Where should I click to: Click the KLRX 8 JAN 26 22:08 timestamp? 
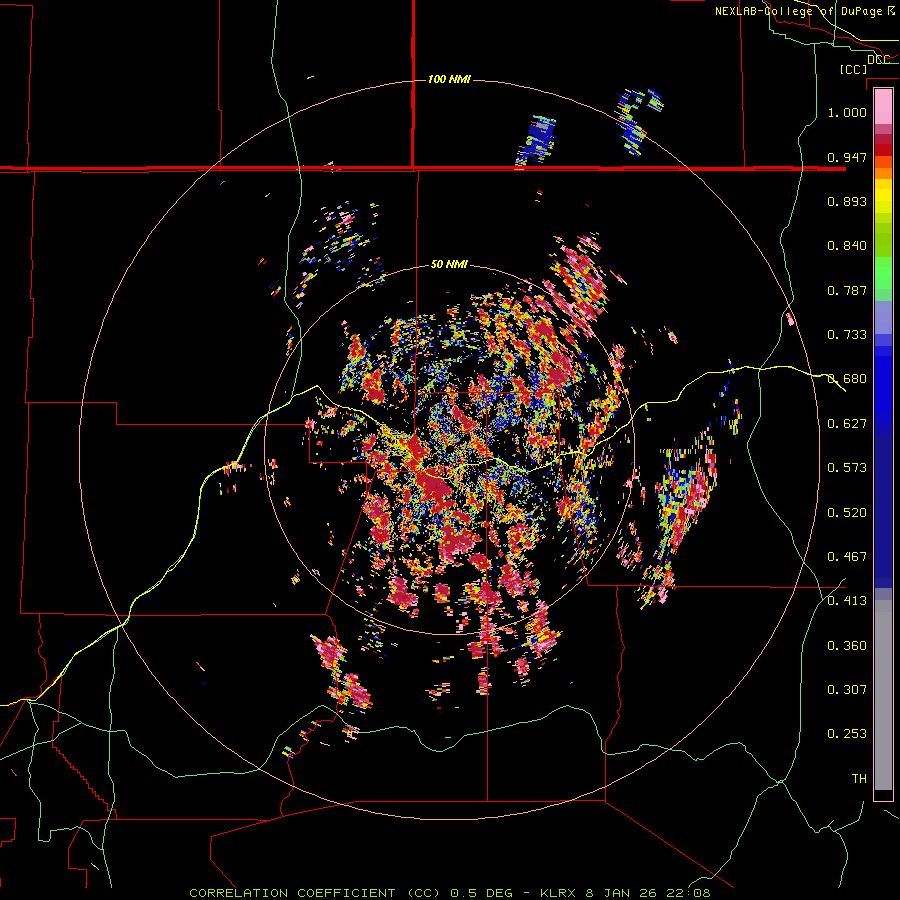pos(625,893)
